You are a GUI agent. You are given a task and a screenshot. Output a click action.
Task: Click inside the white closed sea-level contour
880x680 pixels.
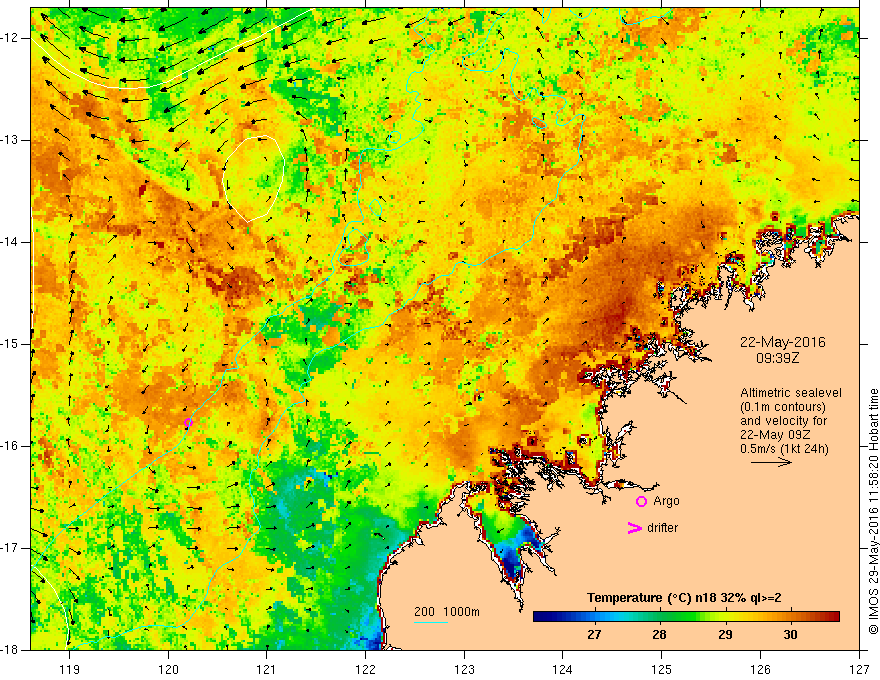tap(254, 178)
